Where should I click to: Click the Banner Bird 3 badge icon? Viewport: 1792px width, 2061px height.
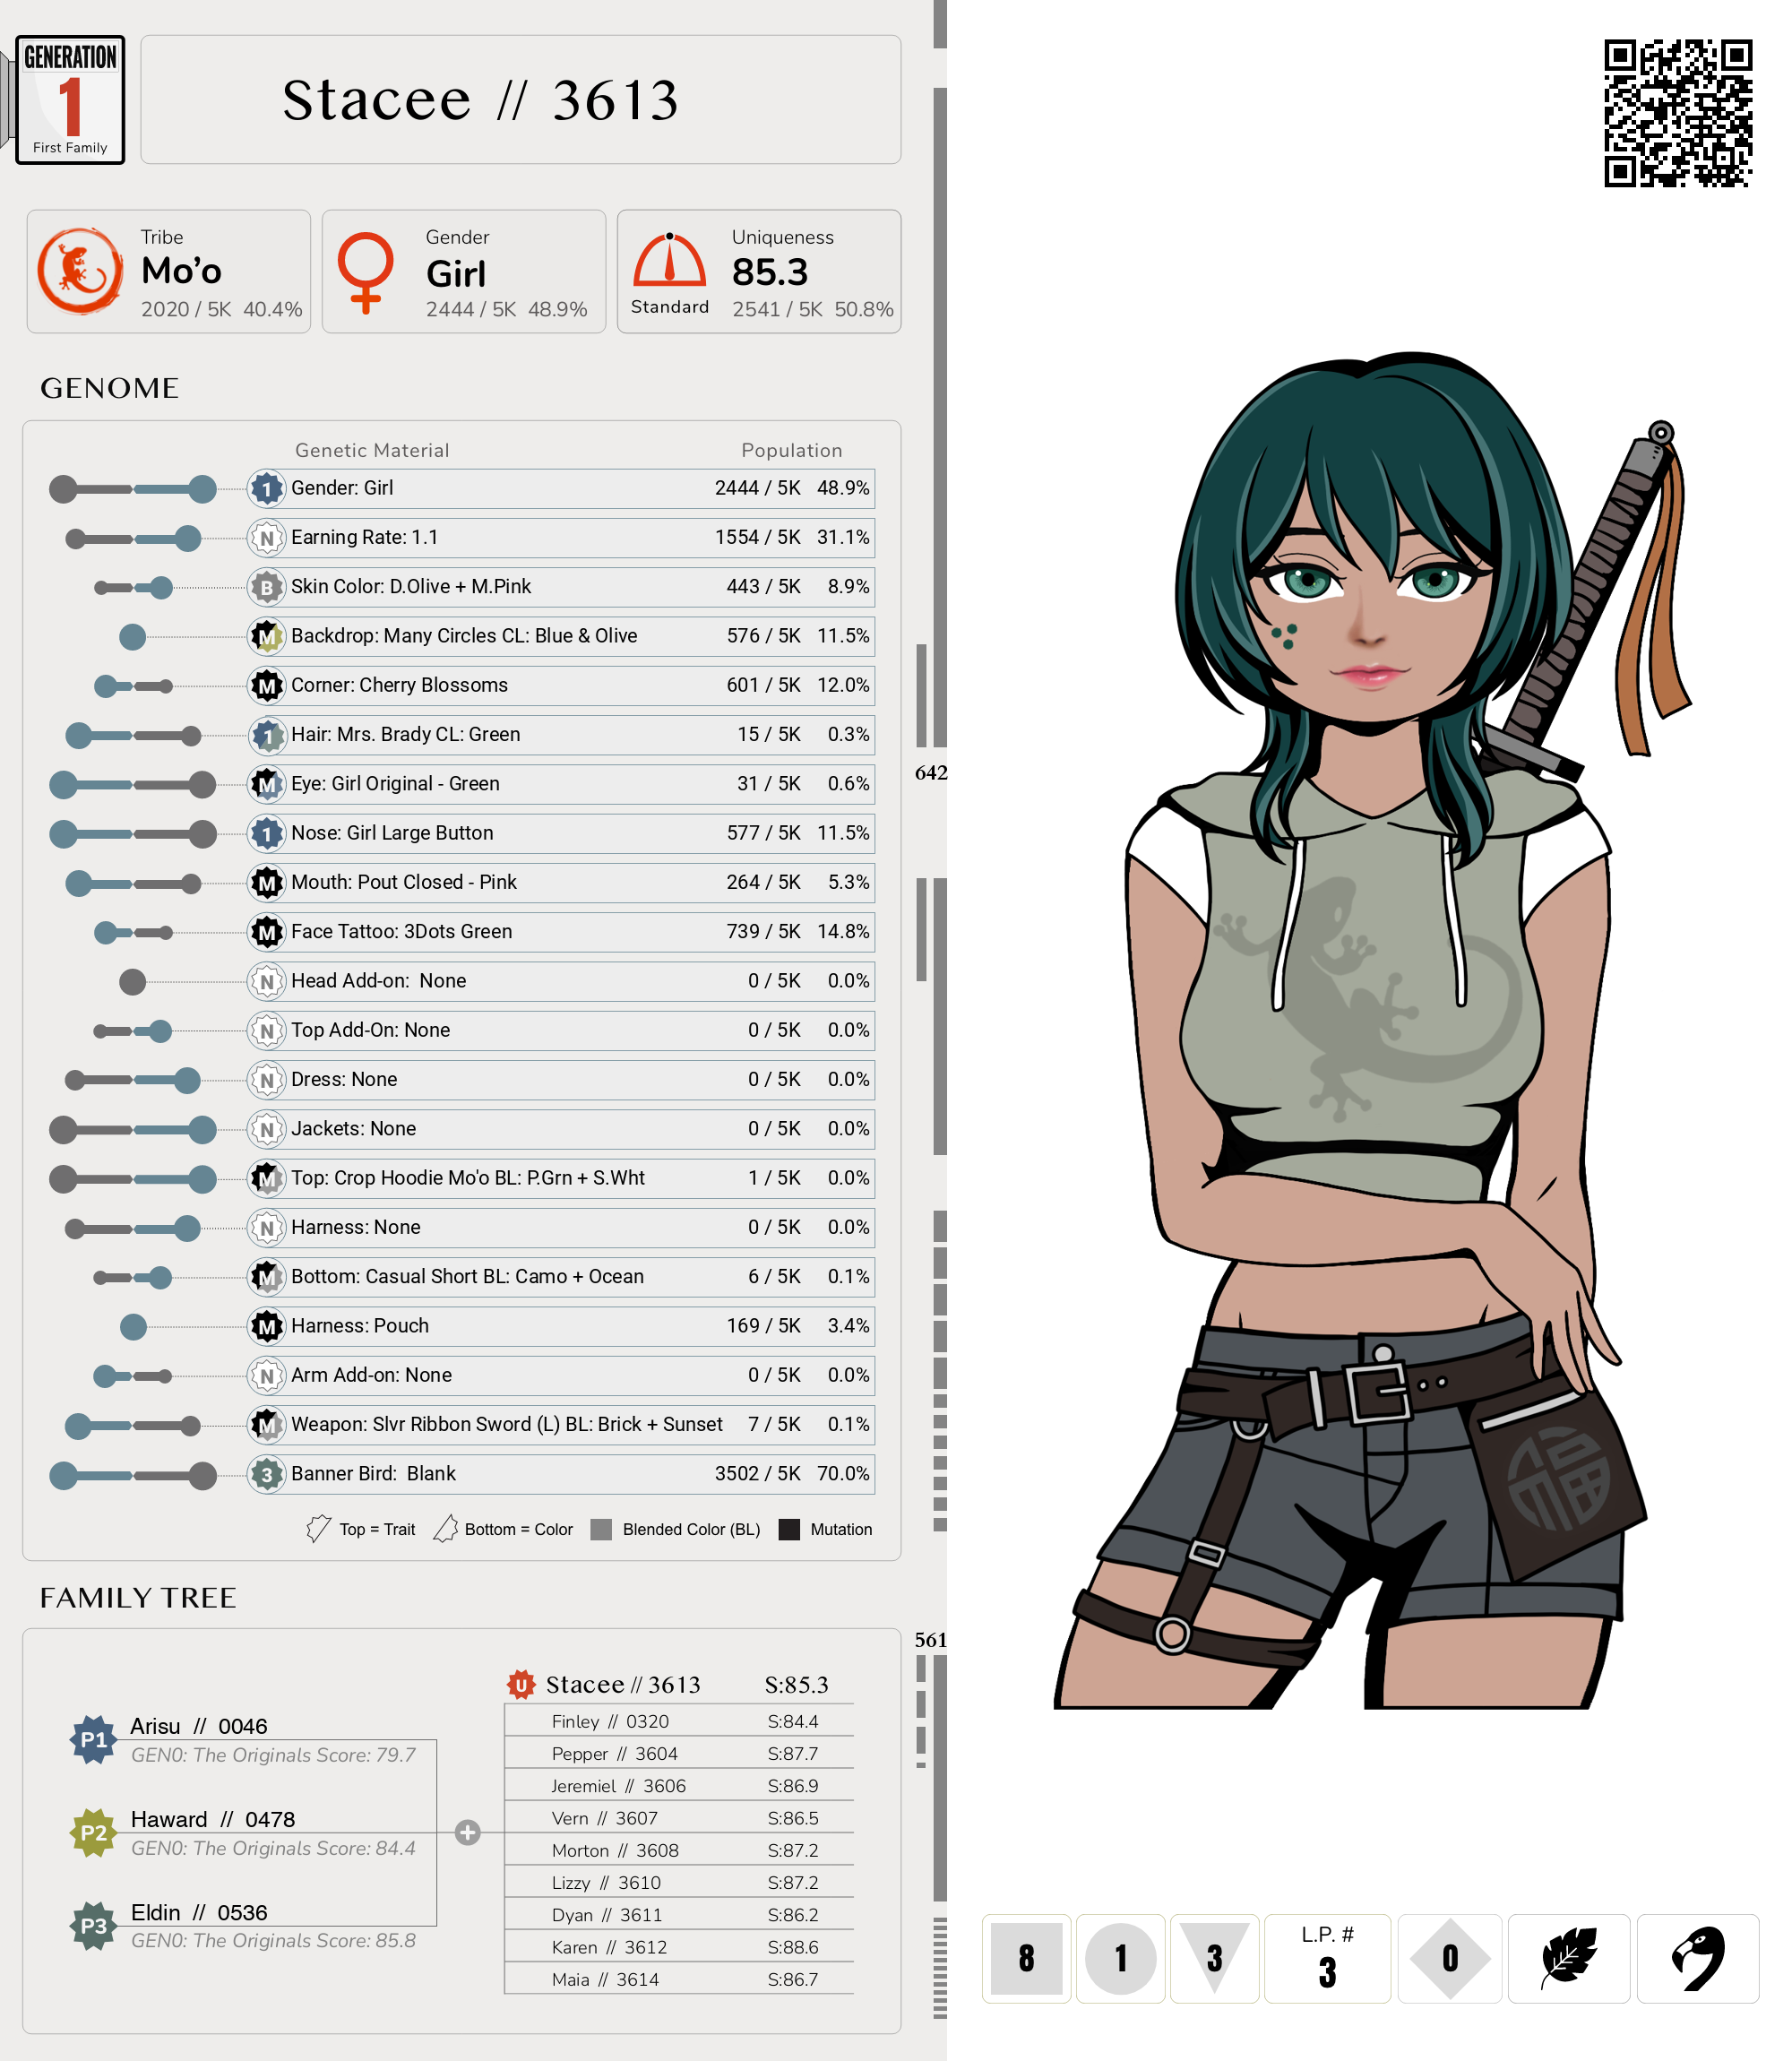pyautogui.click(x=267, y=1474)
